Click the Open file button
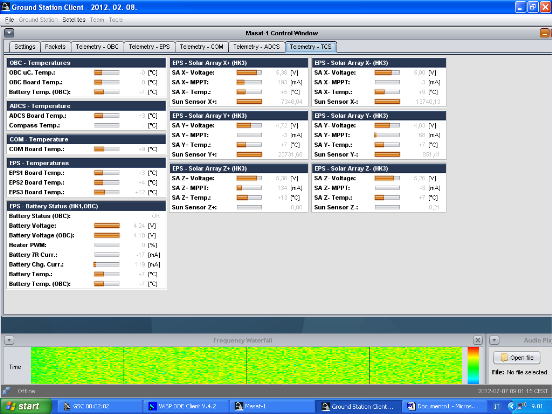 pos(517,358)
